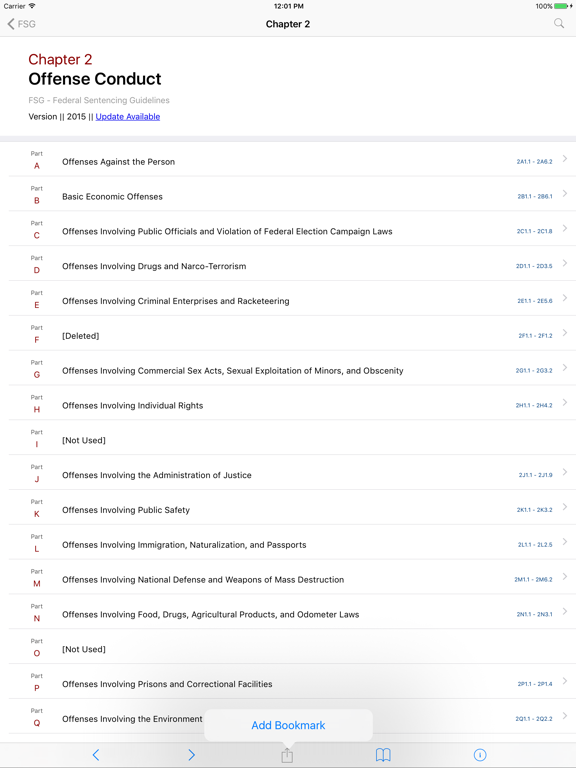Expand chevron for range 2C1.1 - 2C1.8

(x=565, y=228)
